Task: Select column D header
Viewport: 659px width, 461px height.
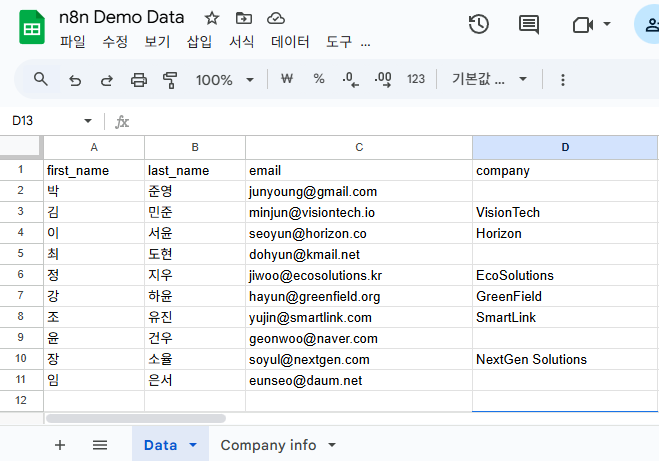Action: pyautogui.click(x=565, y=148)
